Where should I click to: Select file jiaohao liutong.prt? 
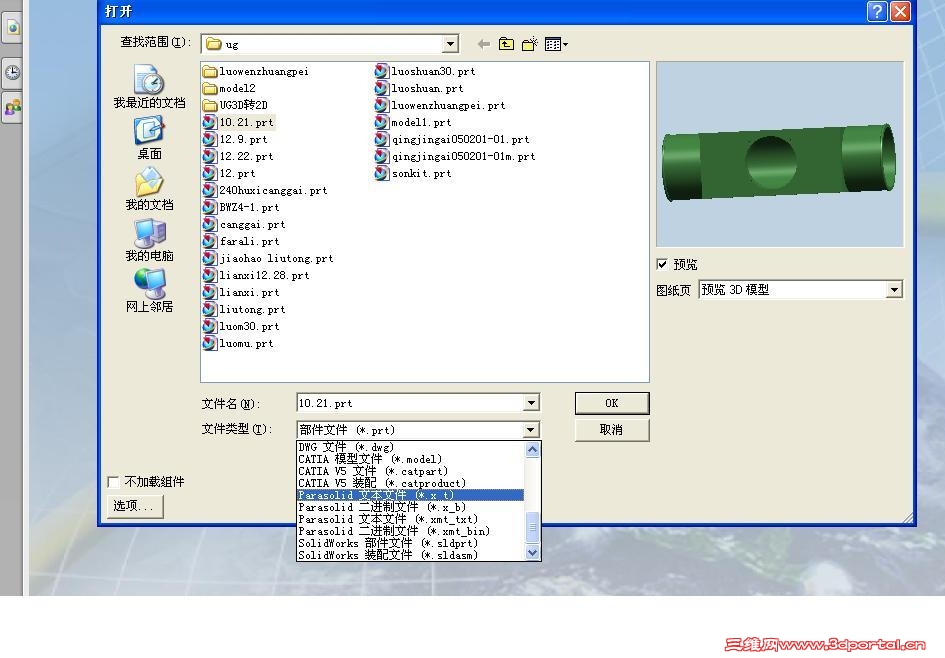pos(269,258)
